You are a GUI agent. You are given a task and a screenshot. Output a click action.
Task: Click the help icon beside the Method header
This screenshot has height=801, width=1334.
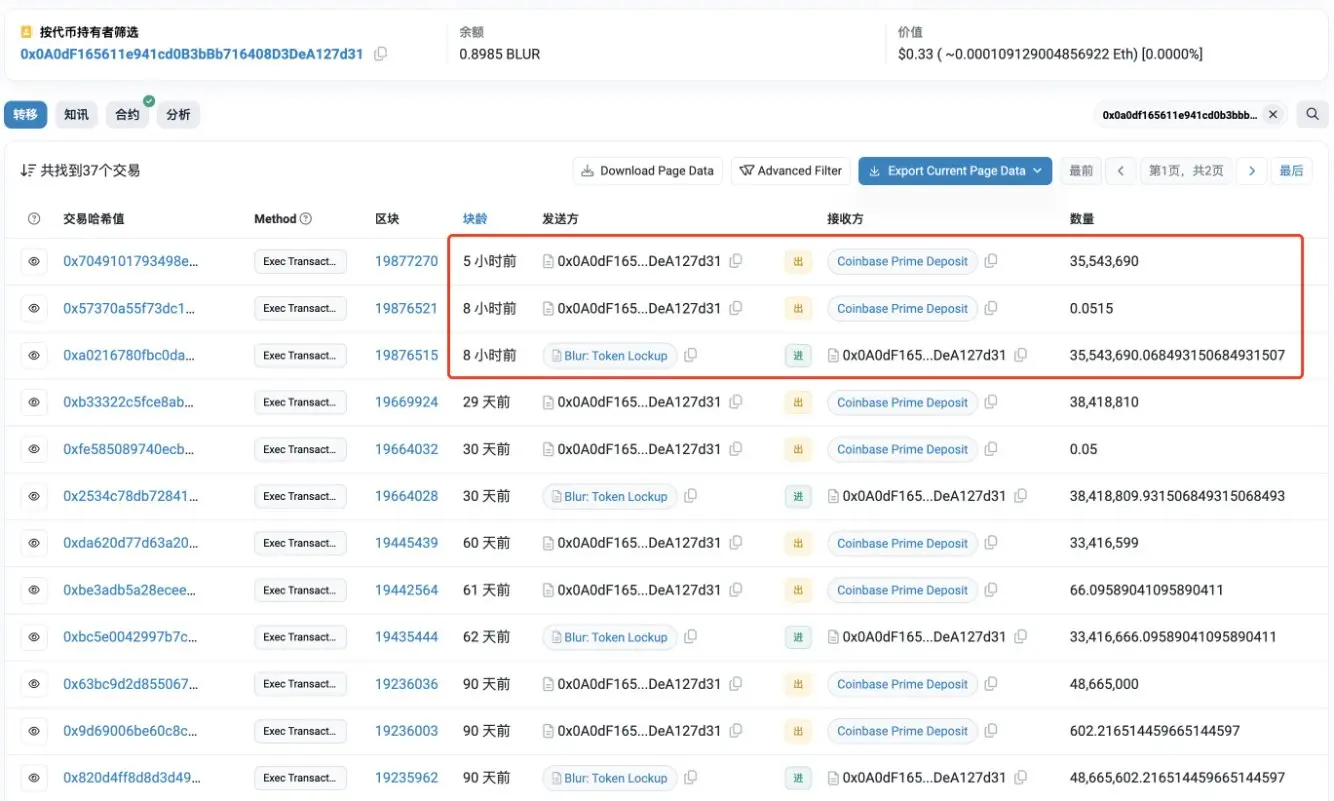[304, 218]
